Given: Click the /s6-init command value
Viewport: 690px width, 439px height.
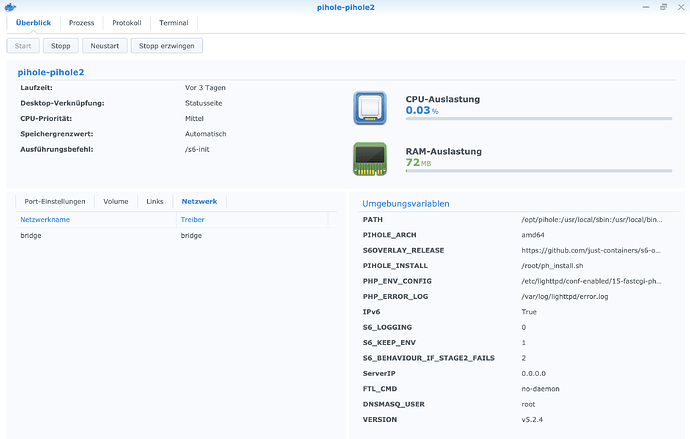Looking at the screenshot, I should click(197, 149).
